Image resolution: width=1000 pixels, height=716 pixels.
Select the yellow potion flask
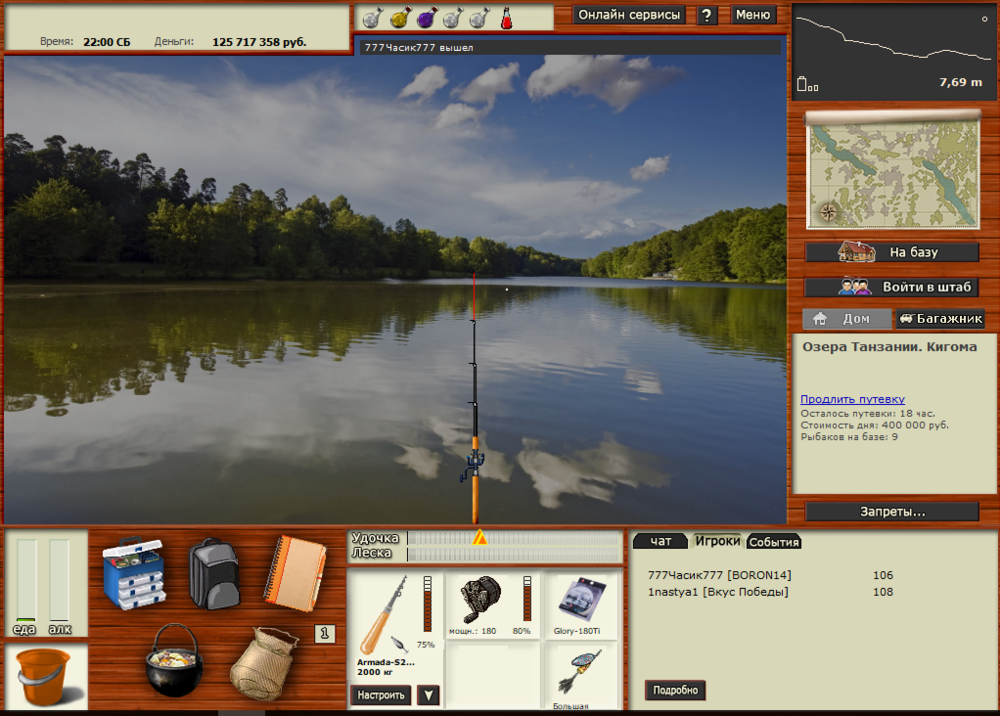coord(398,17)
